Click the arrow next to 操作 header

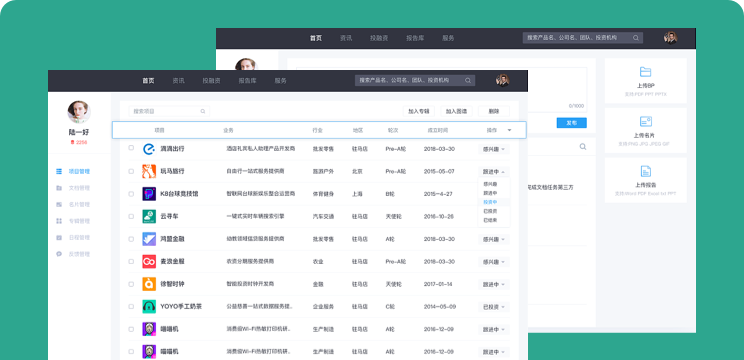point(509,130)
